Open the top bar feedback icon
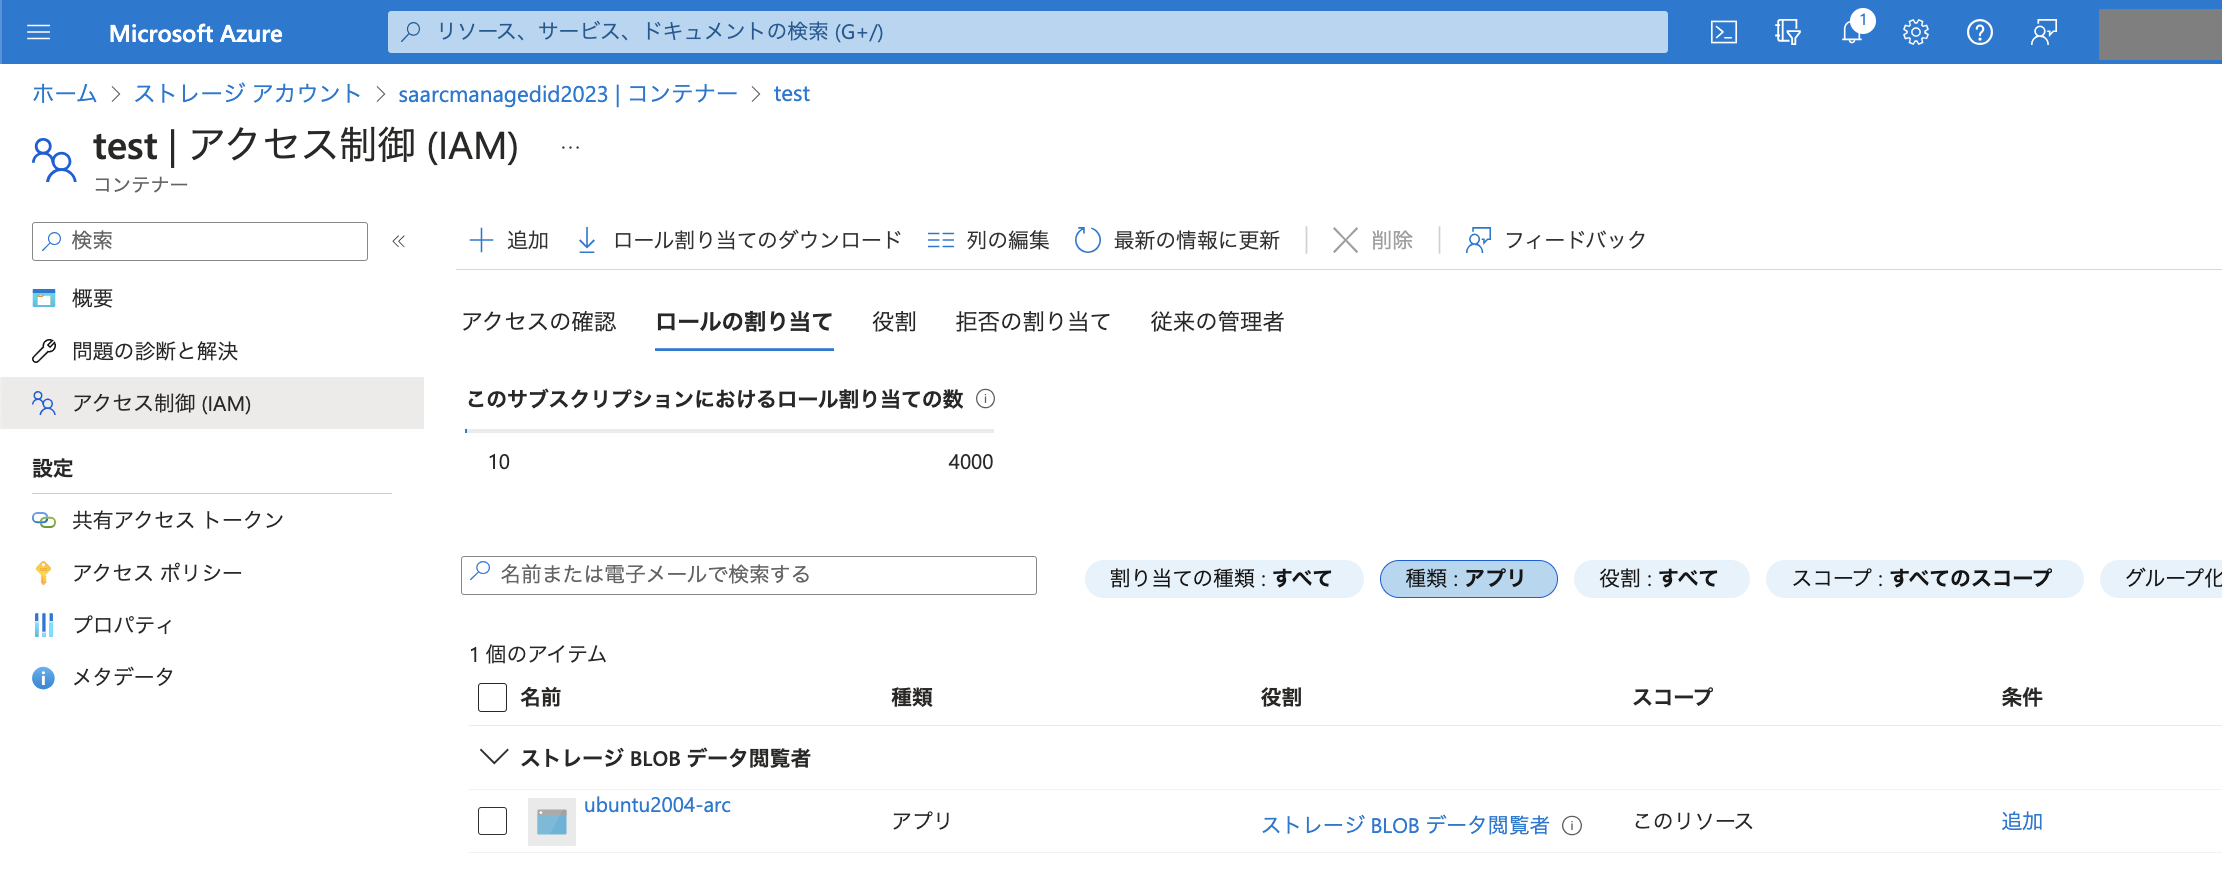The image size is (2222, 874). [x=2043, y=33]
